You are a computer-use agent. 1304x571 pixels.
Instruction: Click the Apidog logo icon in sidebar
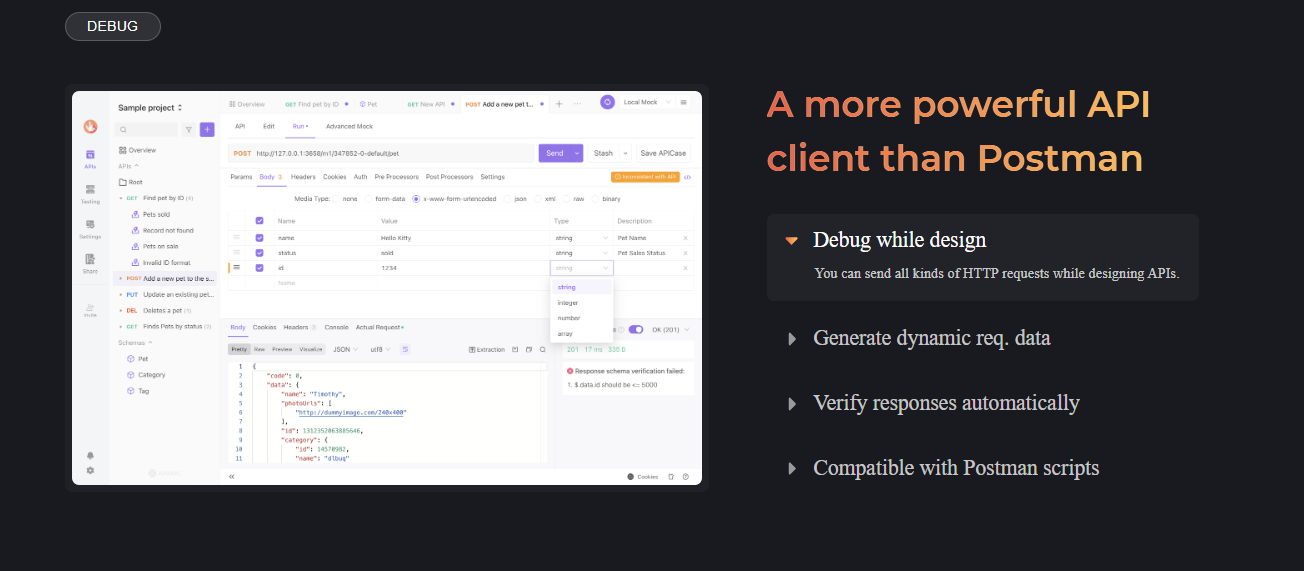90,127
